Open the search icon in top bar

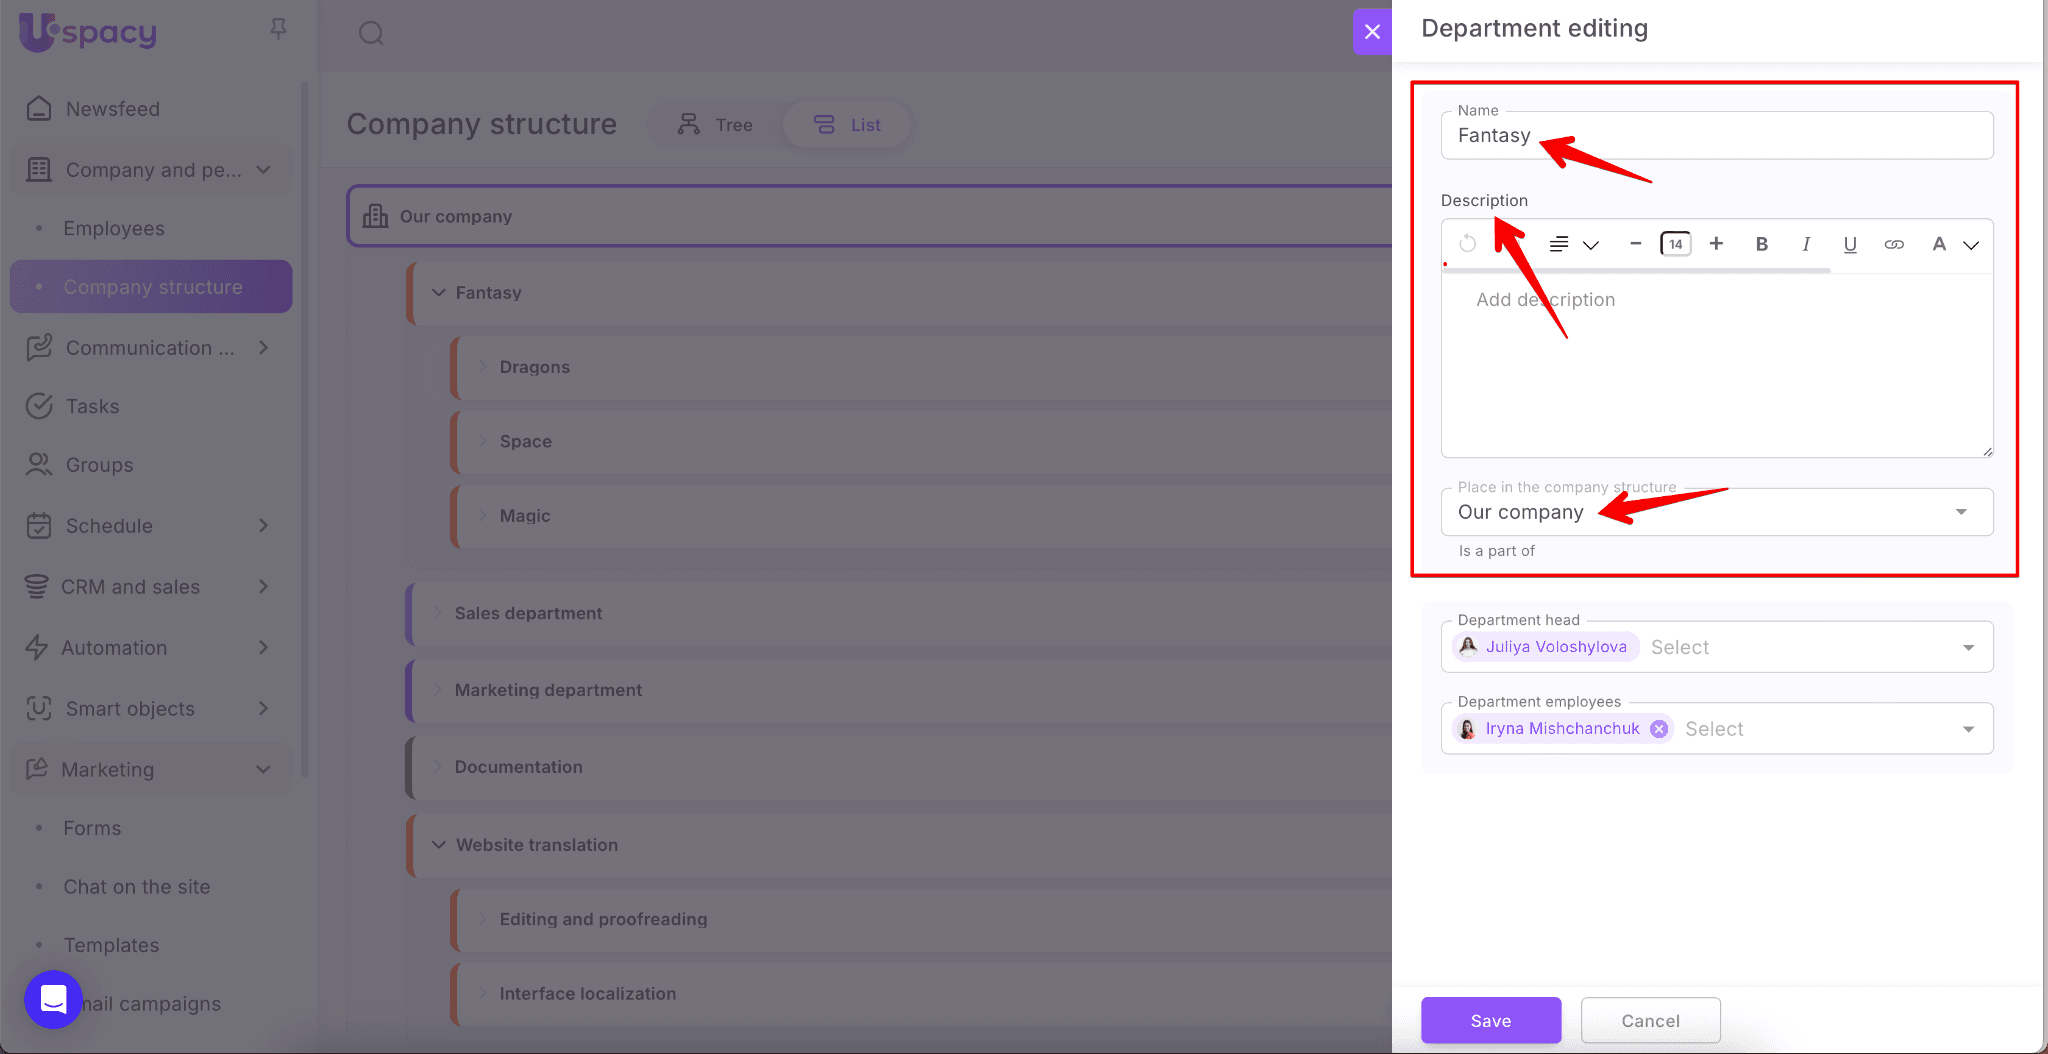pos(371,33)
